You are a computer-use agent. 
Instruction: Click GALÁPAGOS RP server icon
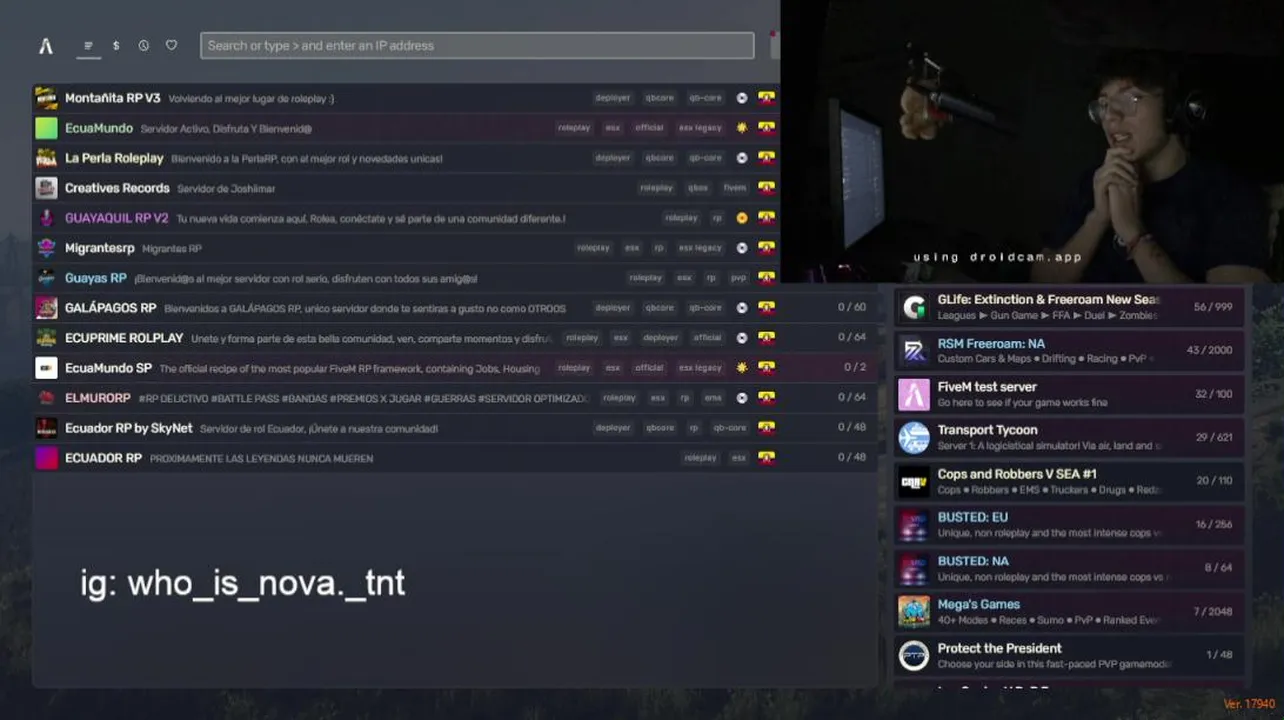[46, 308]
